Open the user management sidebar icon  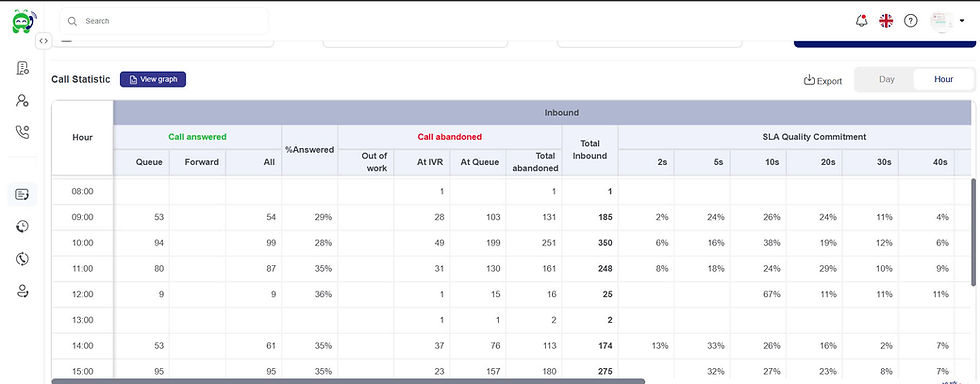tap(22, 100)
